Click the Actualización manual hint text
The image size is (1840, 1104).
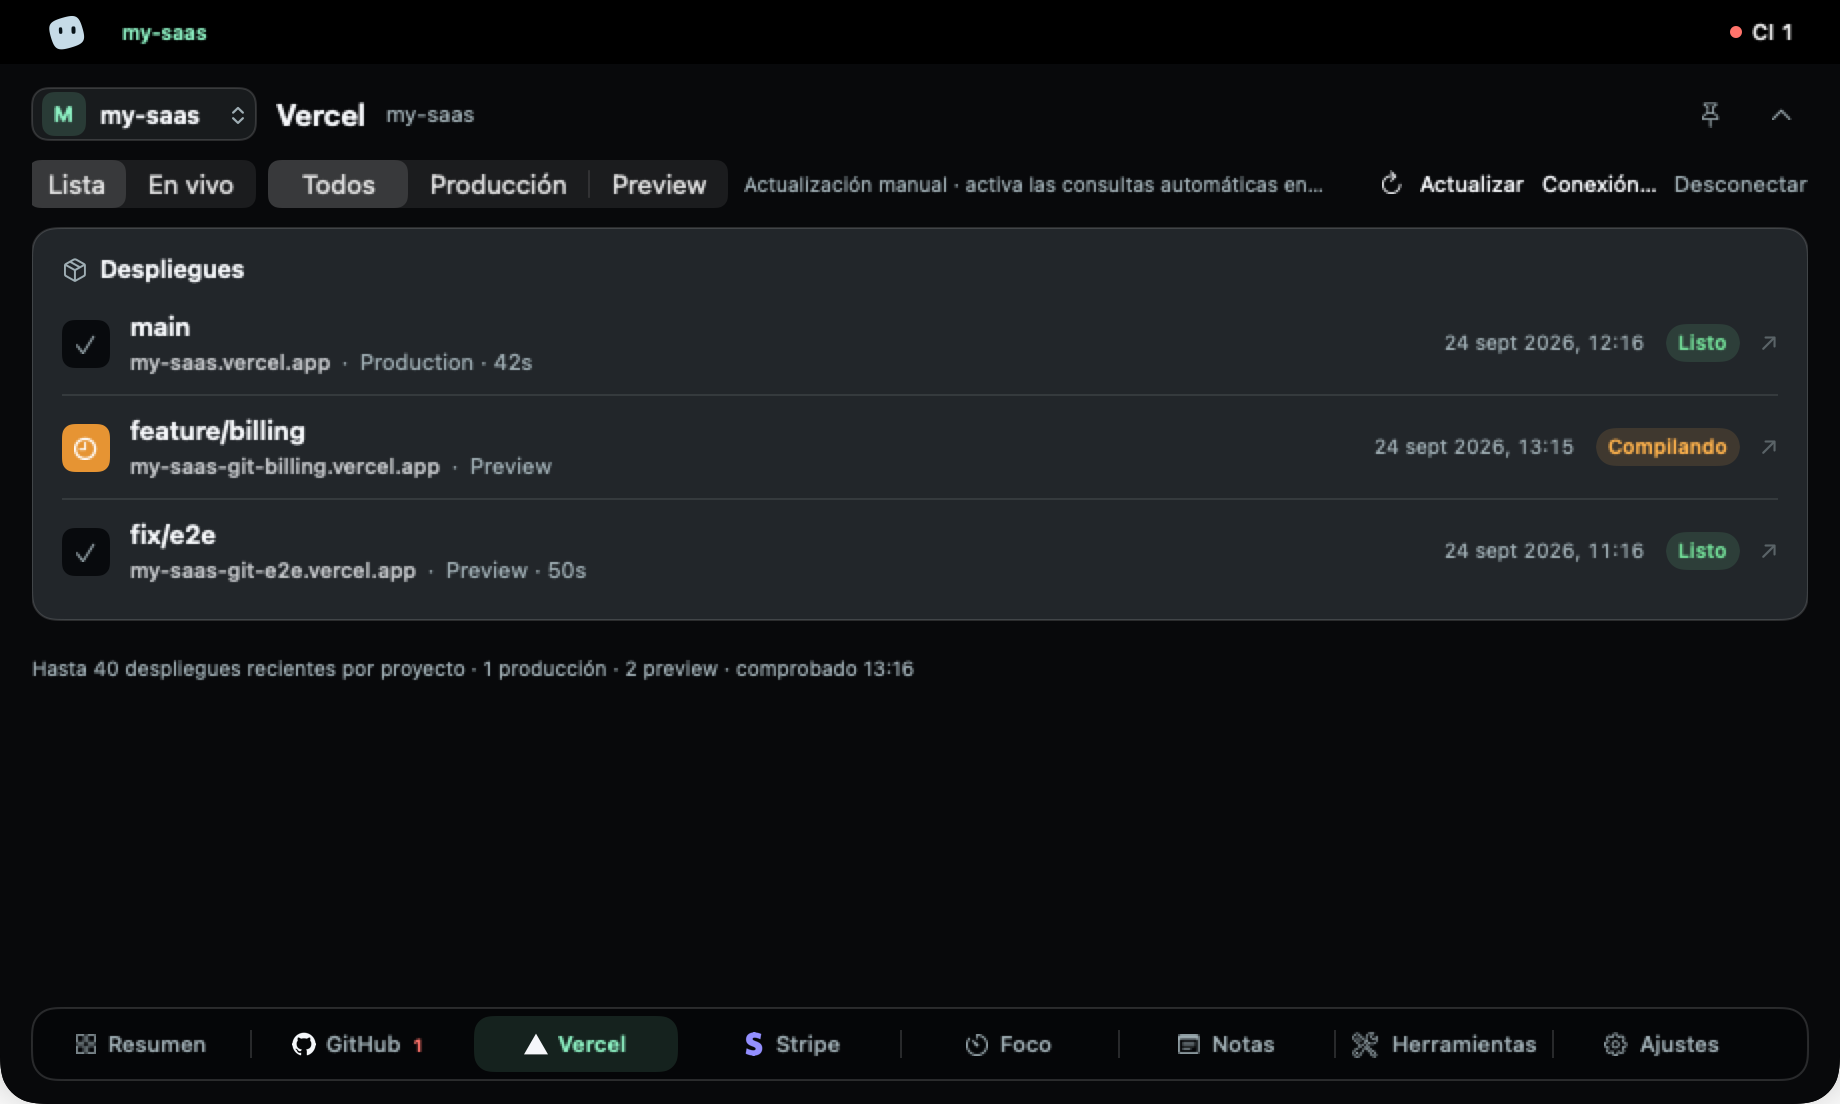pos(1033,184)
